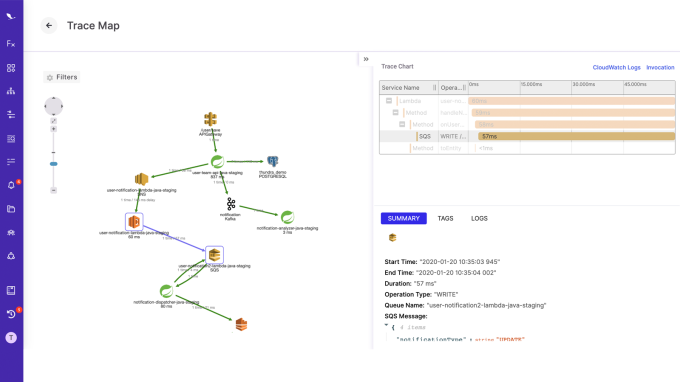This screenshot has height=382, width=680.
Task: Open the CloudWatch Logs link
Action: point(616,68)
